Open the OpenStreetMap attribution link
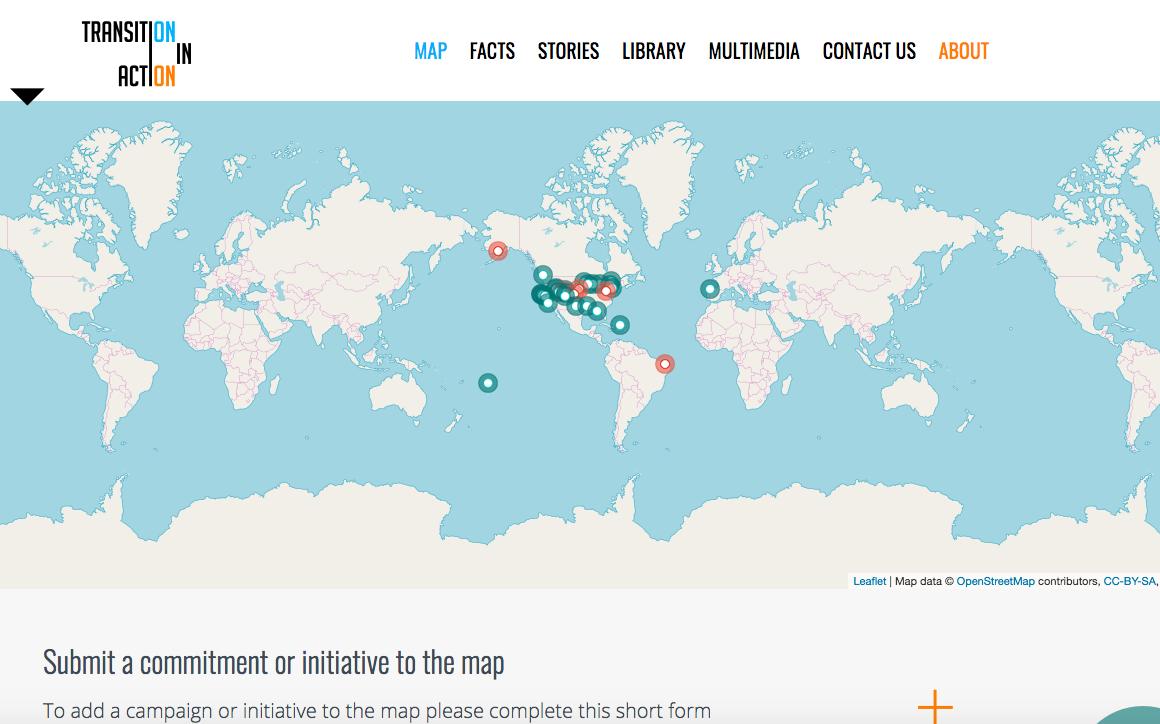 pyautogui.click(x=995, y=581)
